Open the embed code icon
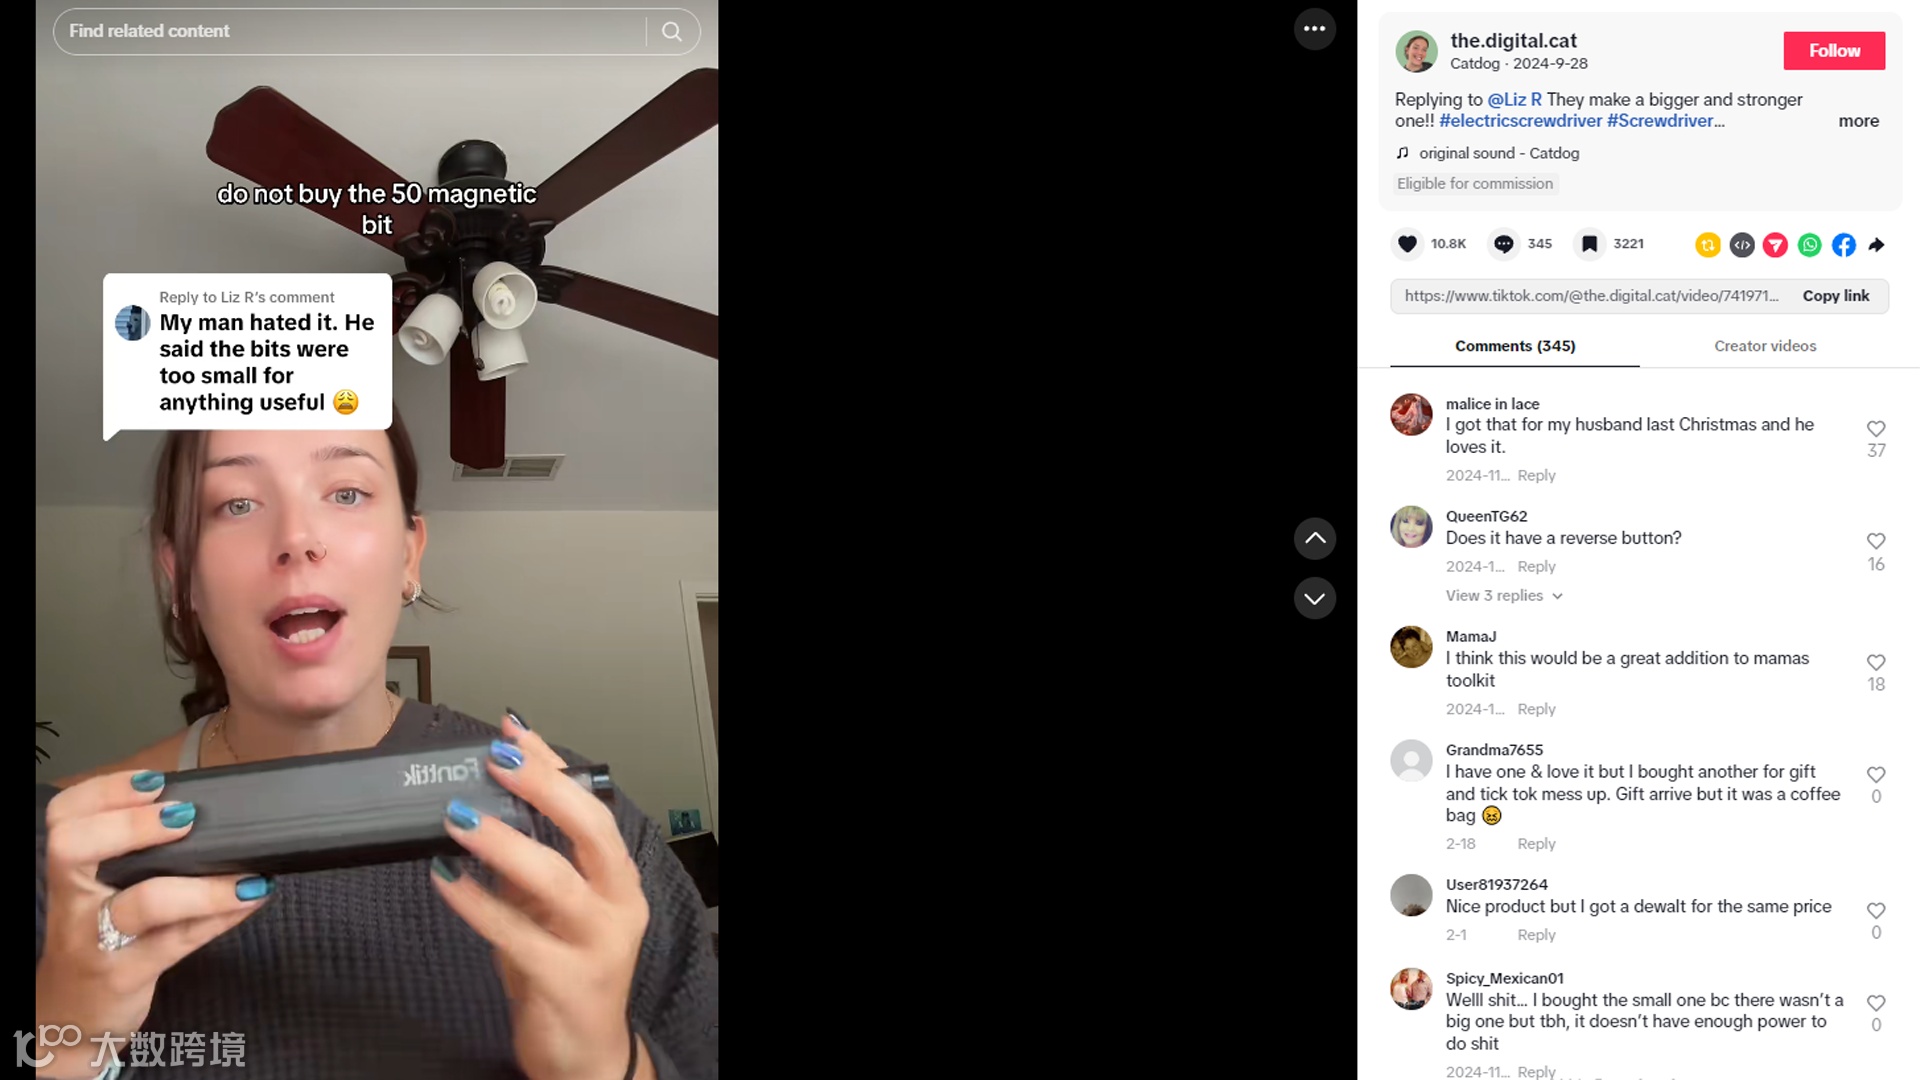 coord(1742,245)
